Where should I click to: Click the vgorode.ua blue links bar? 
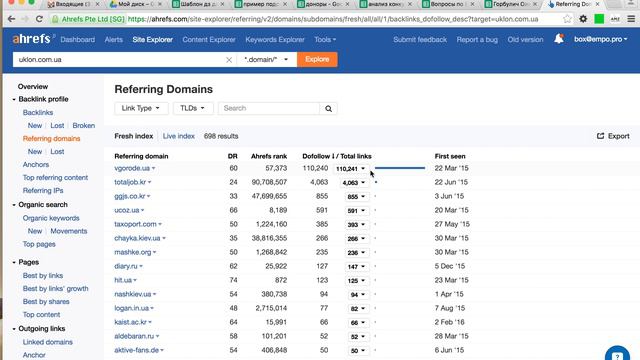click(x=400, y=168)
